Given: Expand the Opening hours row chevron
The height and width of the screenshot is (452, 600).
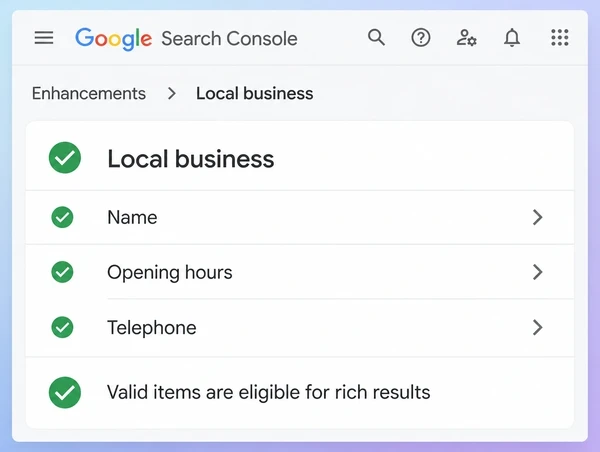Looking at the screenshot, I should (538, 272).
